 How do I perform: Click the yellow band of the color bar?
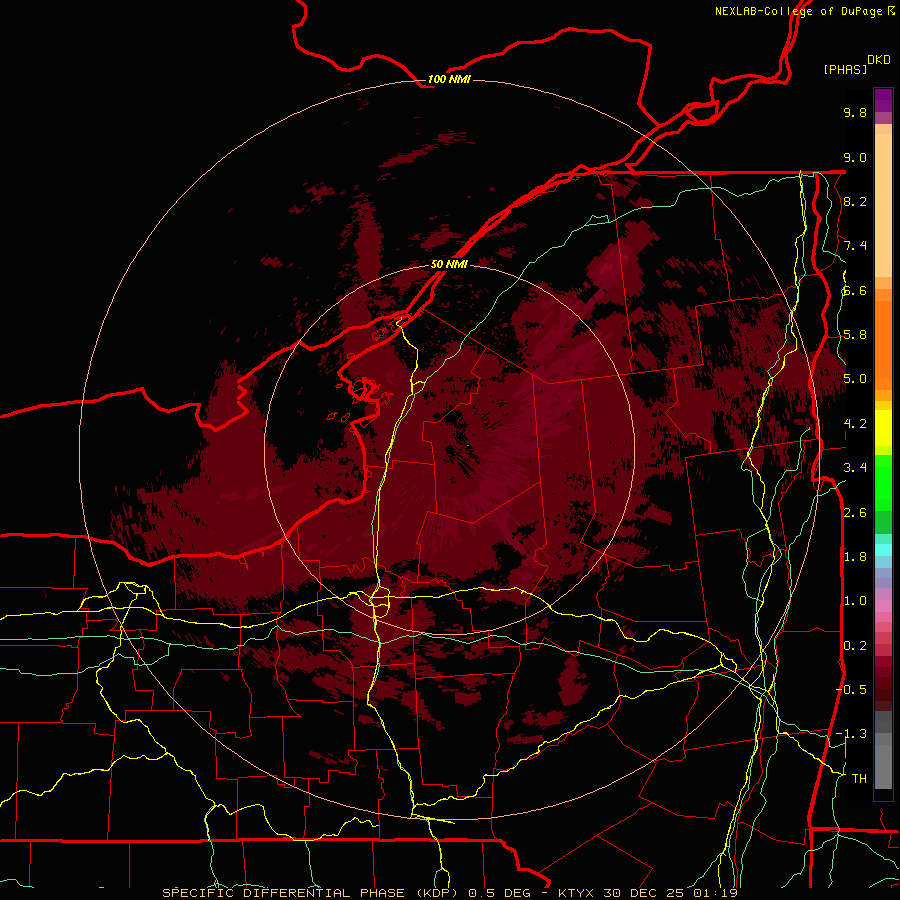click(883, 428)
